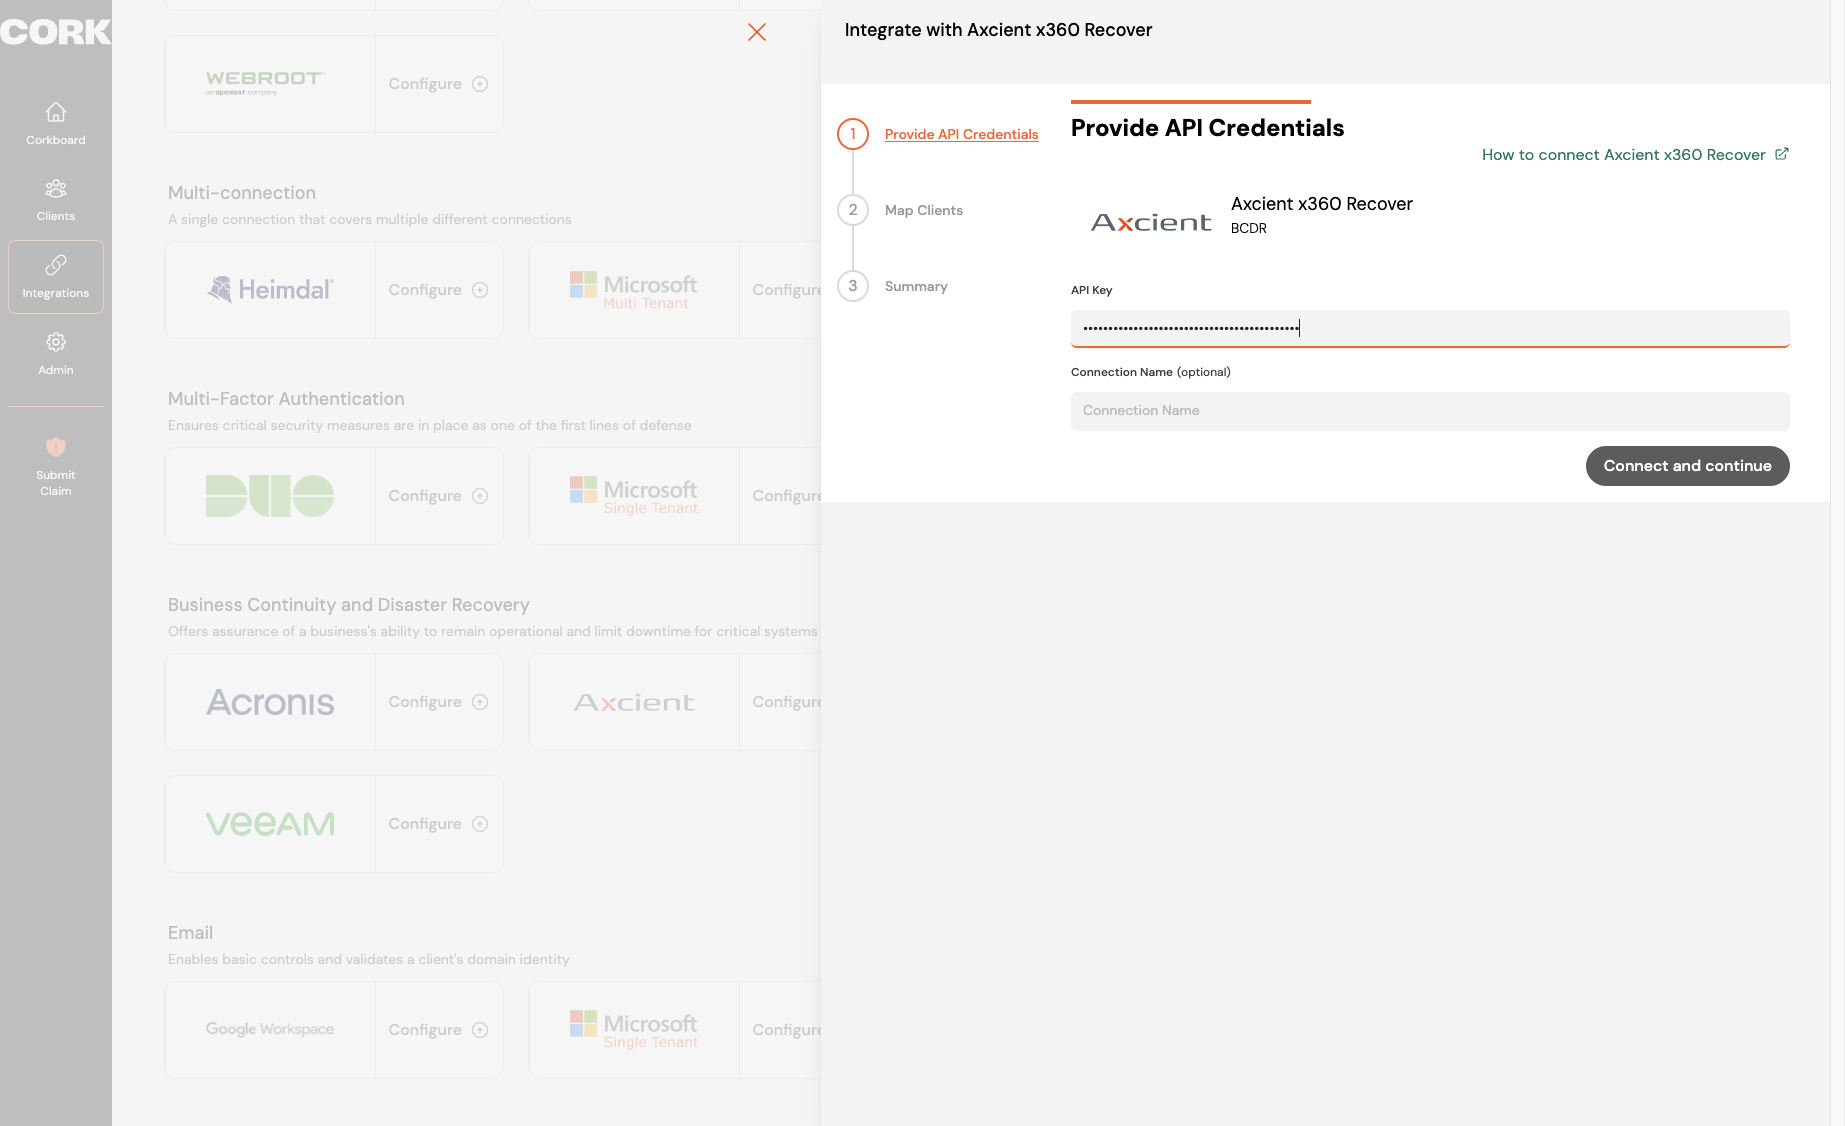
Task: Click the CORK logo
Action: [x=56, y=32]
